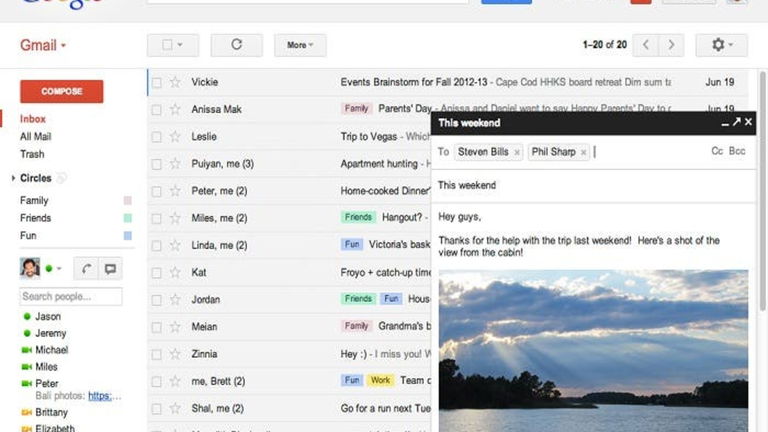The image size is (768, 432).
Task: Minimize the This weekend compose window
Action: coord(725,123)
